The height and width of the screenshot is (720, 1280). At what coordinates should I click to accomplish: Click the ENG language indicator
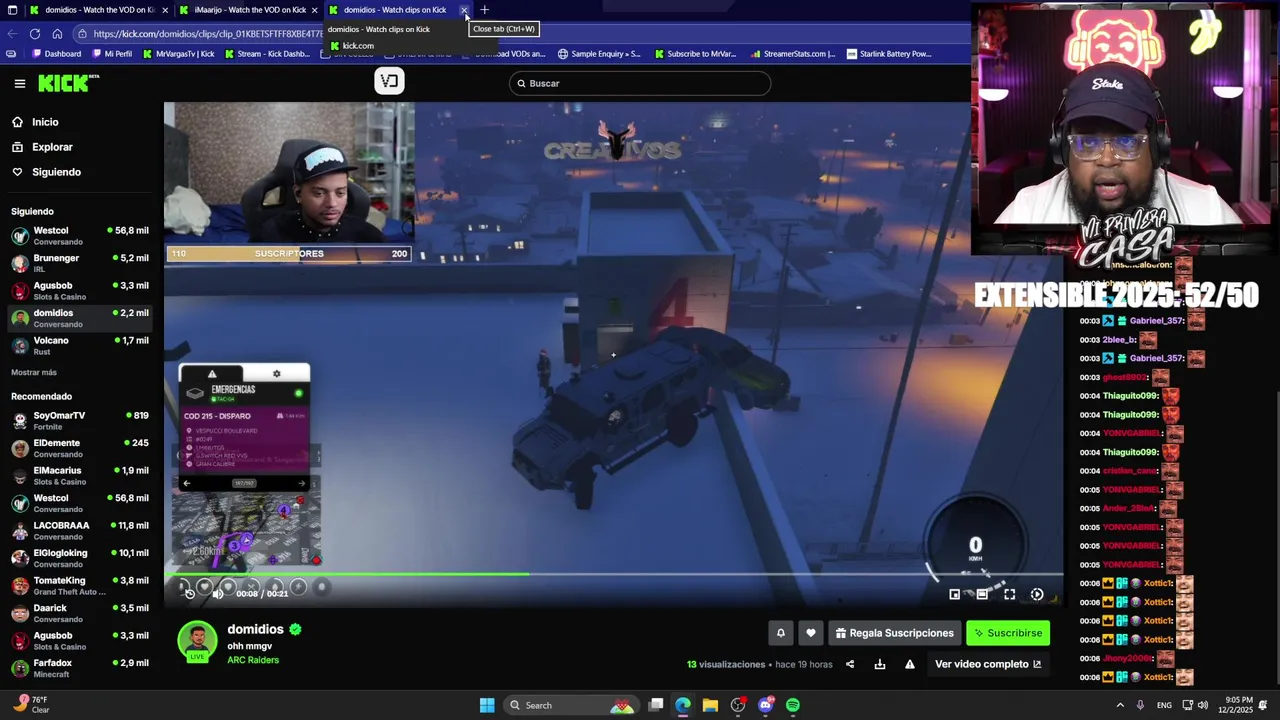point(1164,705)
